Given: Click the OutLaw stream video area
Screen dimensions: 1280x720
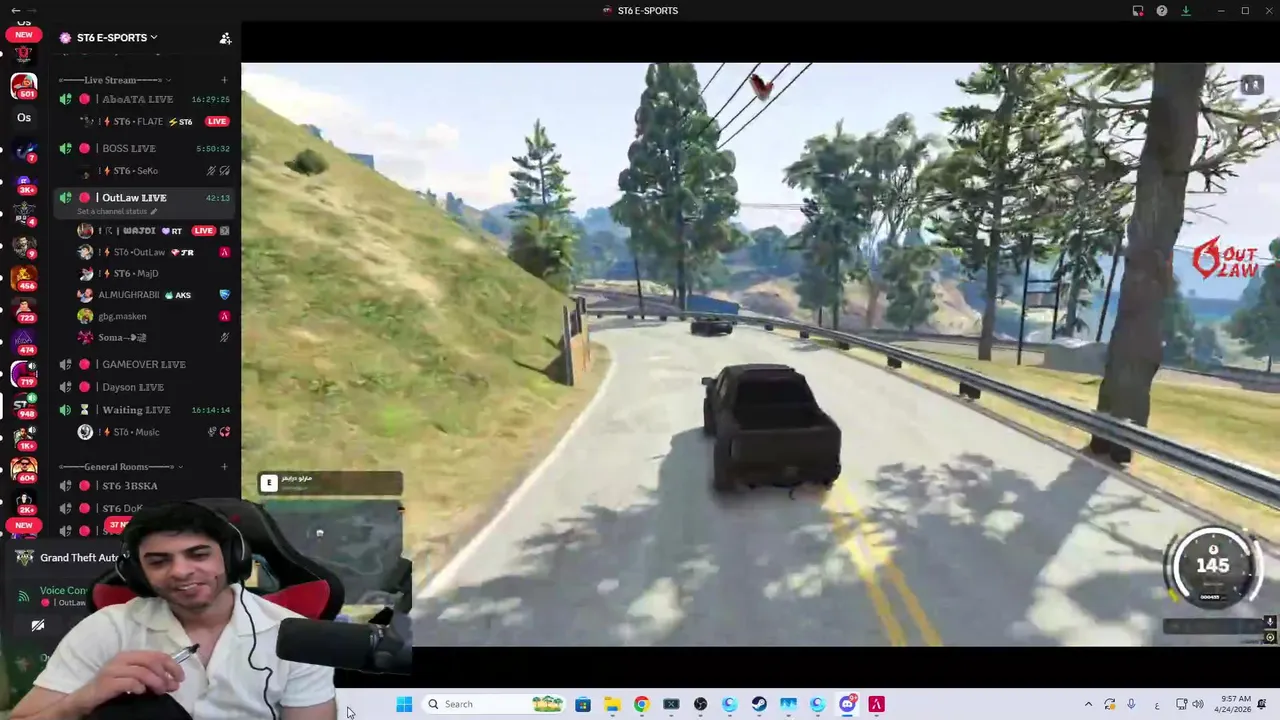Looking at the screenshot, I should point(760,354).
